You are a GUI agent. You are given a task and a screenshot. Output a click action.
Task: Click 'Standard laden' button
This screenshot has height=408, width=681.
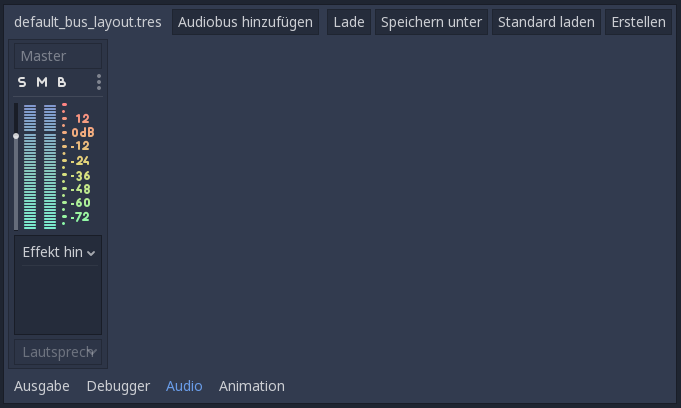[x=546, y=22]
